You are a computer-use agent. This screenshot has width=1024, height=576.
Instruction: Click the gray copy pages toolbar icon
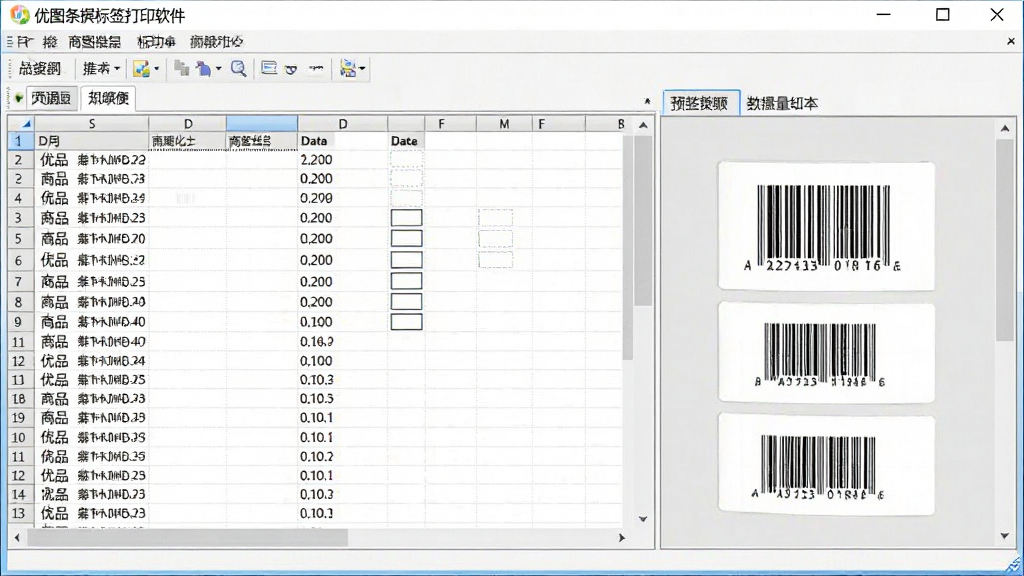point(182,69)
